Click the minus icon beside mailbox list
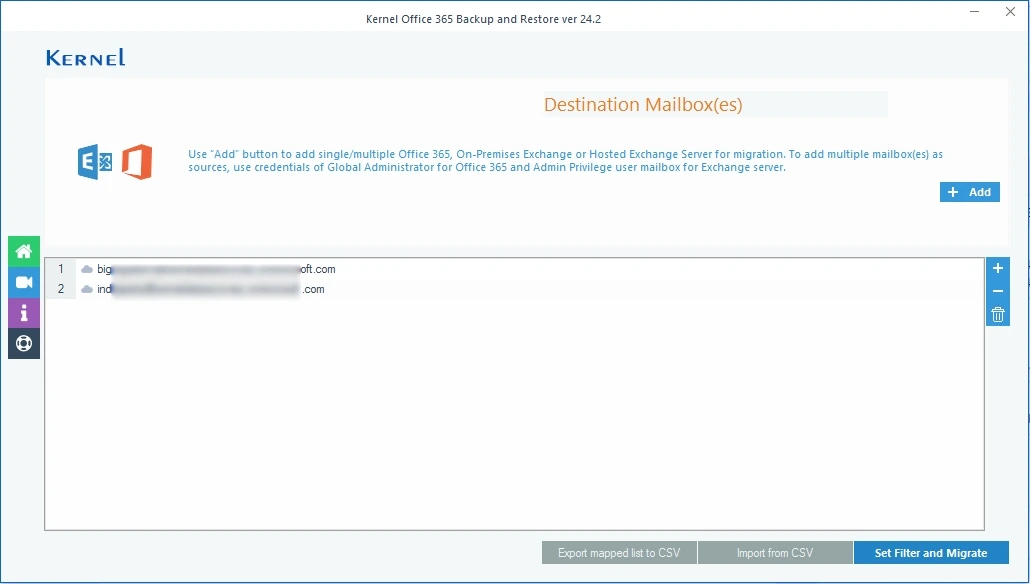 998,291
